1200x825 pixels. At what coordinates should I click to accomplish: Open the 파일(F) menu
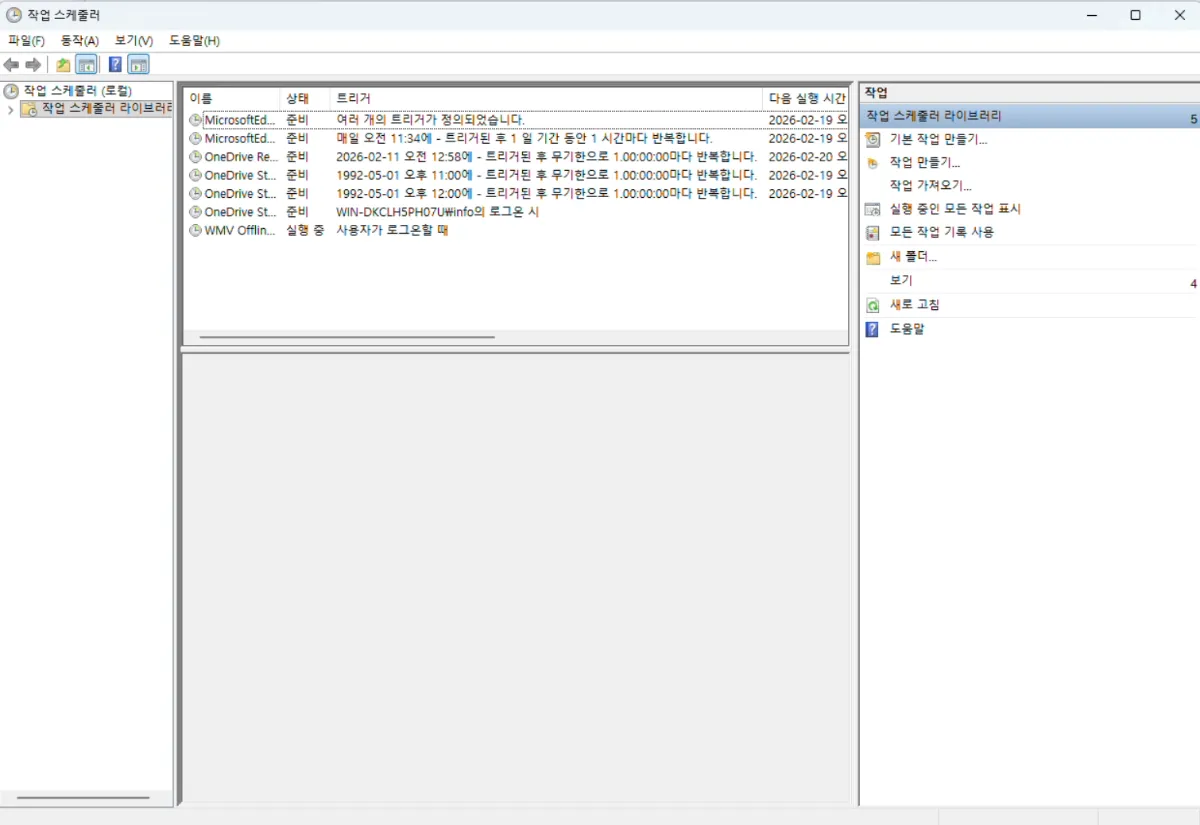[26, 41]
